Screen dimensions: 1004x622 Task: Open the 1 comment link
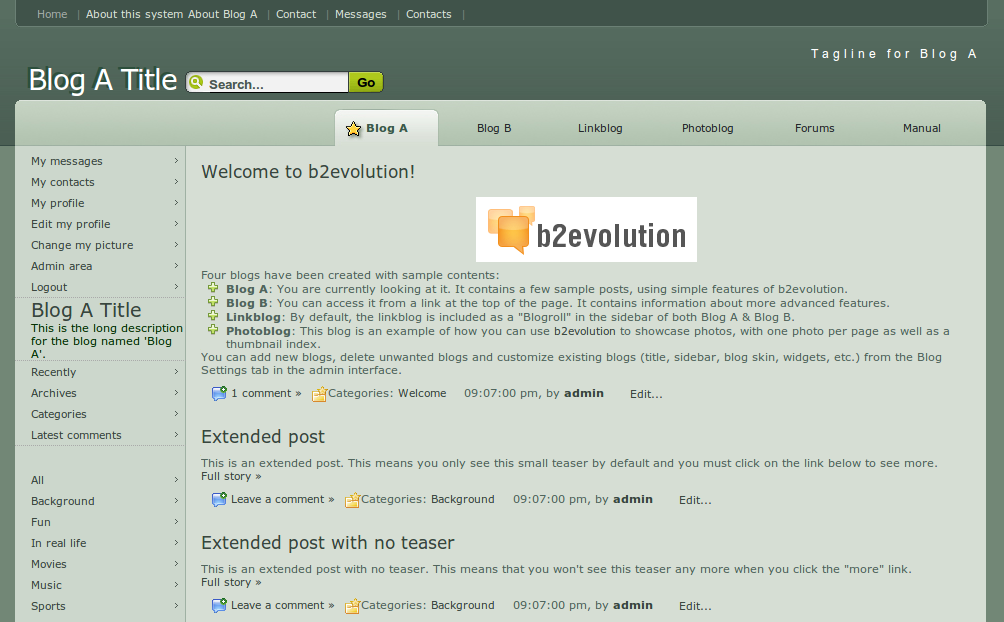[266, 393]
